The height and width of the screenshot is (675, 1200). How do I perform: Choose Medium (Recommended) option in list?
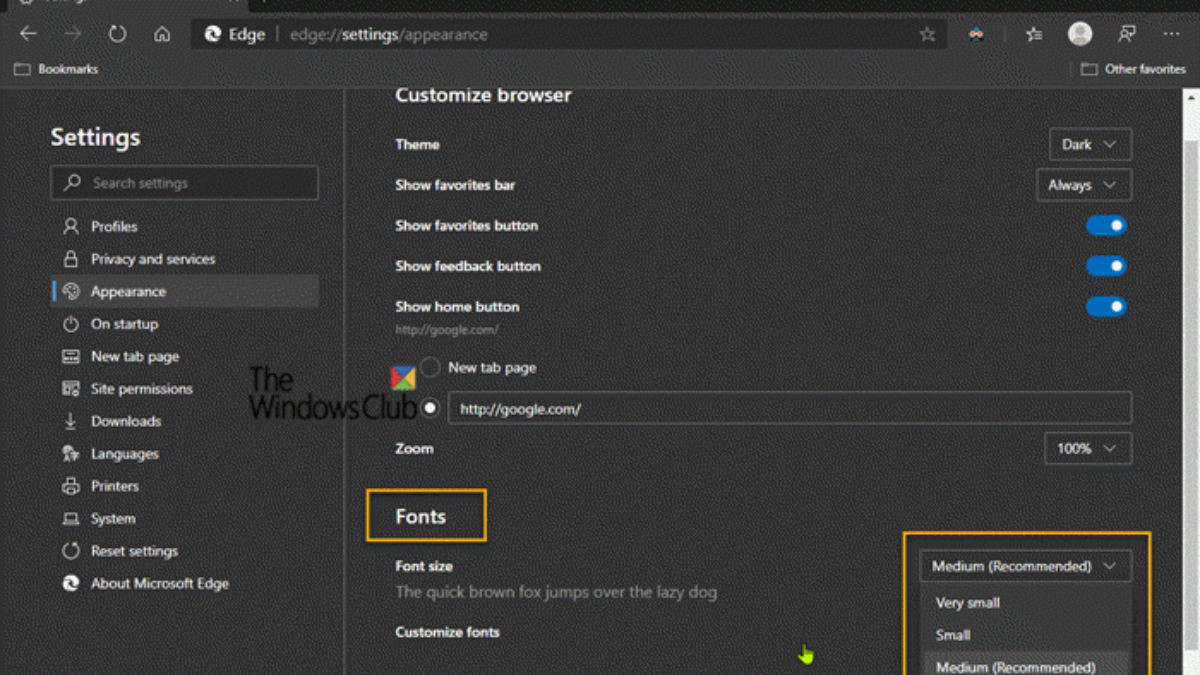1025,666
